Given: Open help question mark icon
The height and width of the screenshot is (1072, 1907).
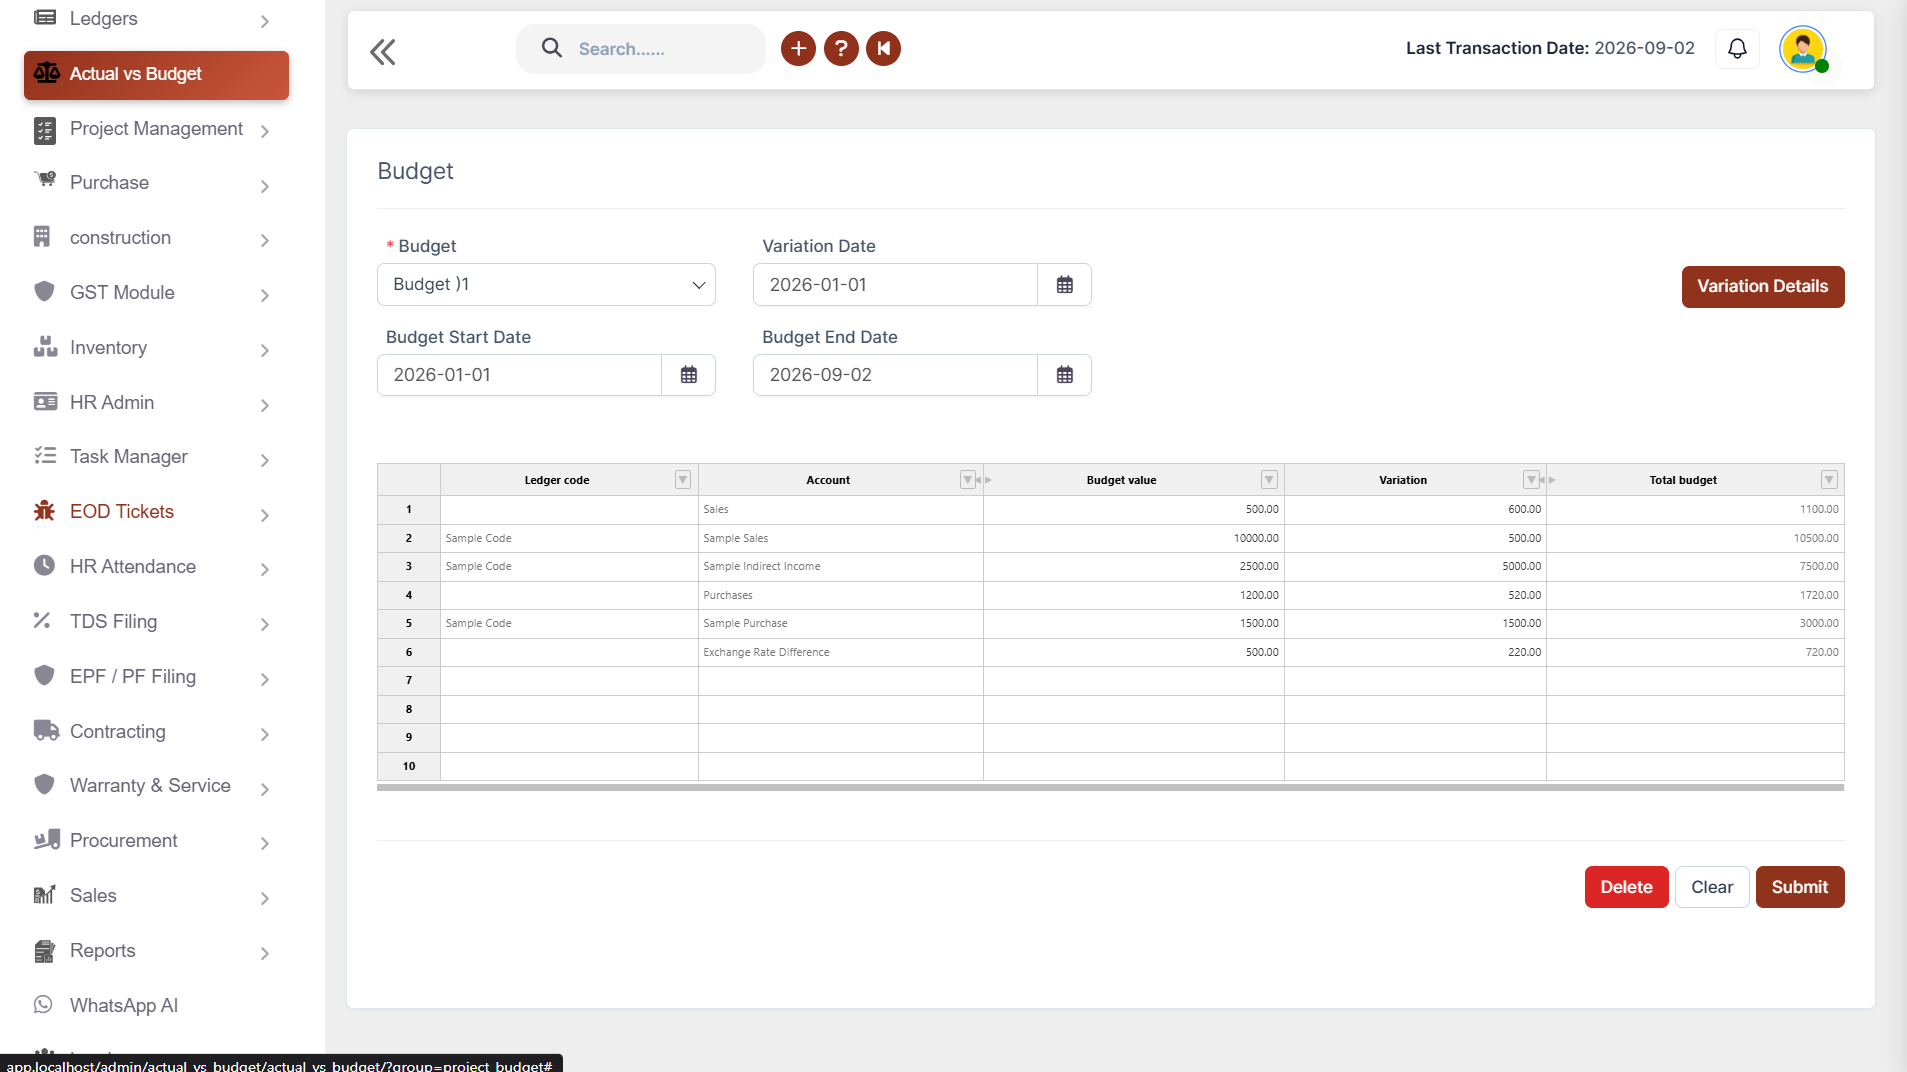Looking at the screenshot, I should pyautogui.click(x=841, y=48).
